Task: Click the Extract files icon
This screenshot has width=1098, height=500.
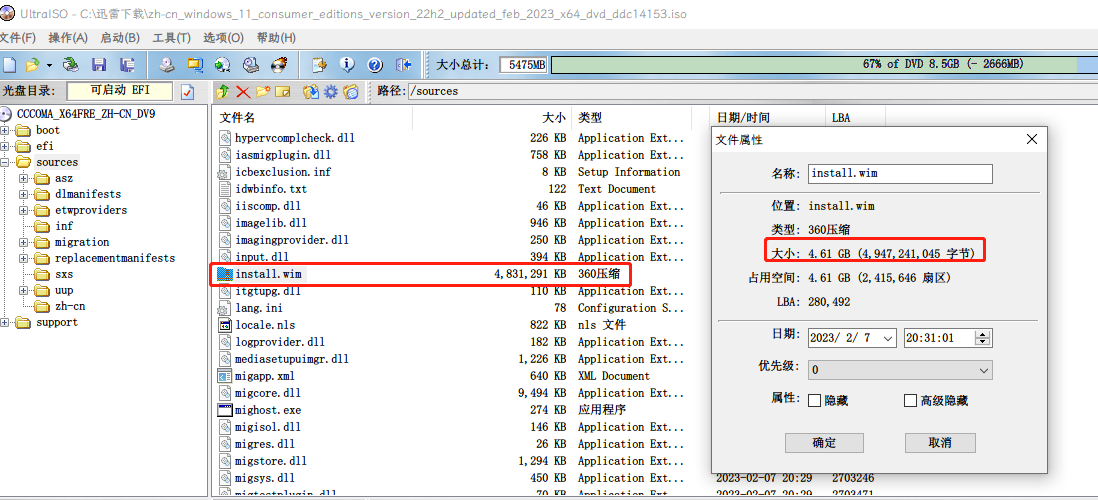Action: pos(311,92)
